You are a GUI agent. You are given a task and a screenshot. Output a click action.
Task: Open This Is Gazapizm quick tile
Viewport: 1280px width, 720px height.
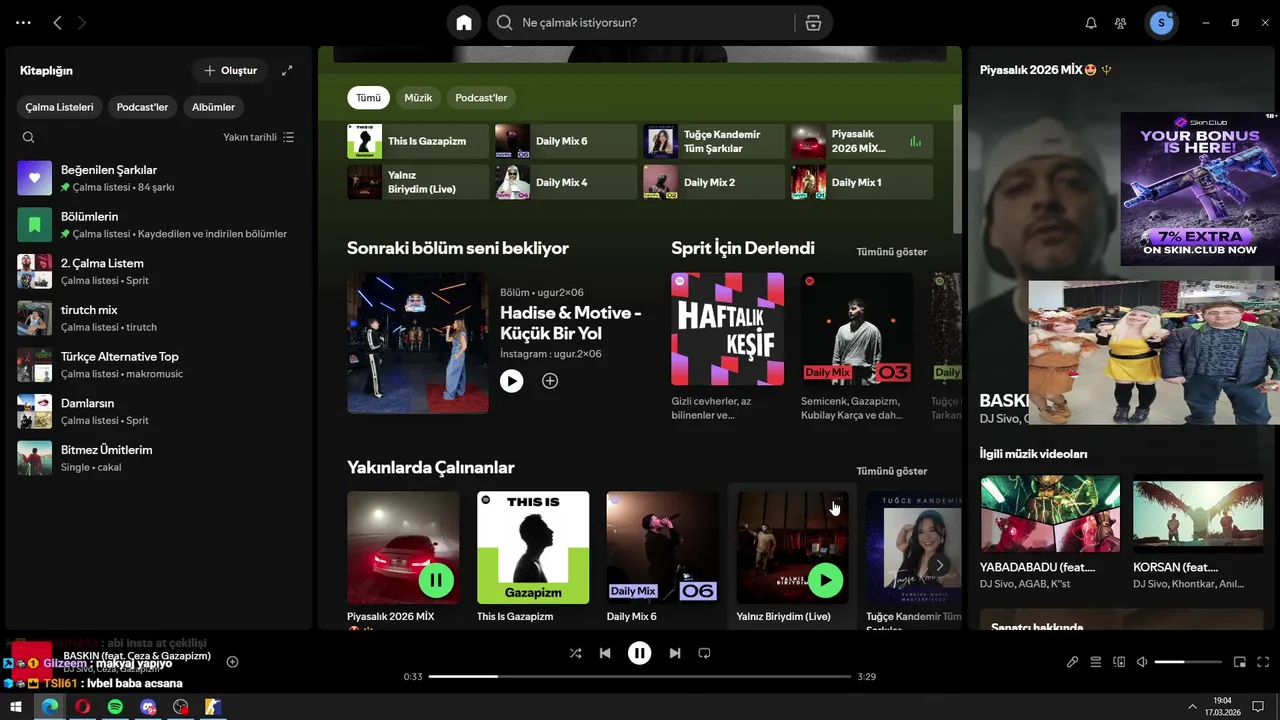pyautogui.click(x=418, y=141)
